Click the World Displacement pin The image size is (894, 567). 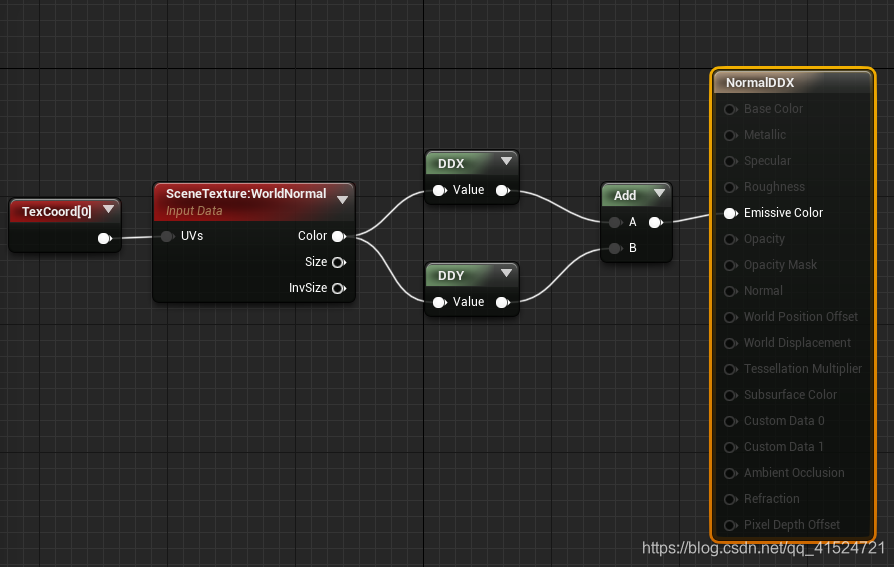pos(730,343)
